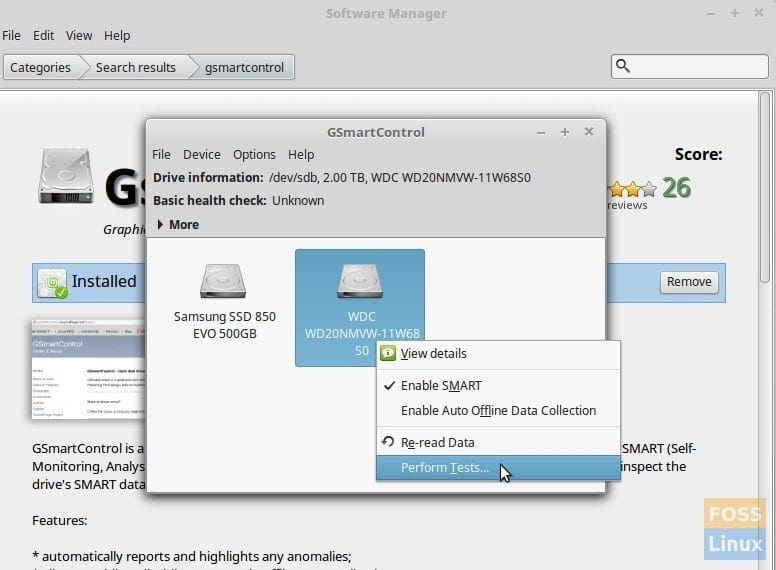Choose Re-read Data from context menu
The width and height of the screenshot is (776, 570).
(498, 442)
